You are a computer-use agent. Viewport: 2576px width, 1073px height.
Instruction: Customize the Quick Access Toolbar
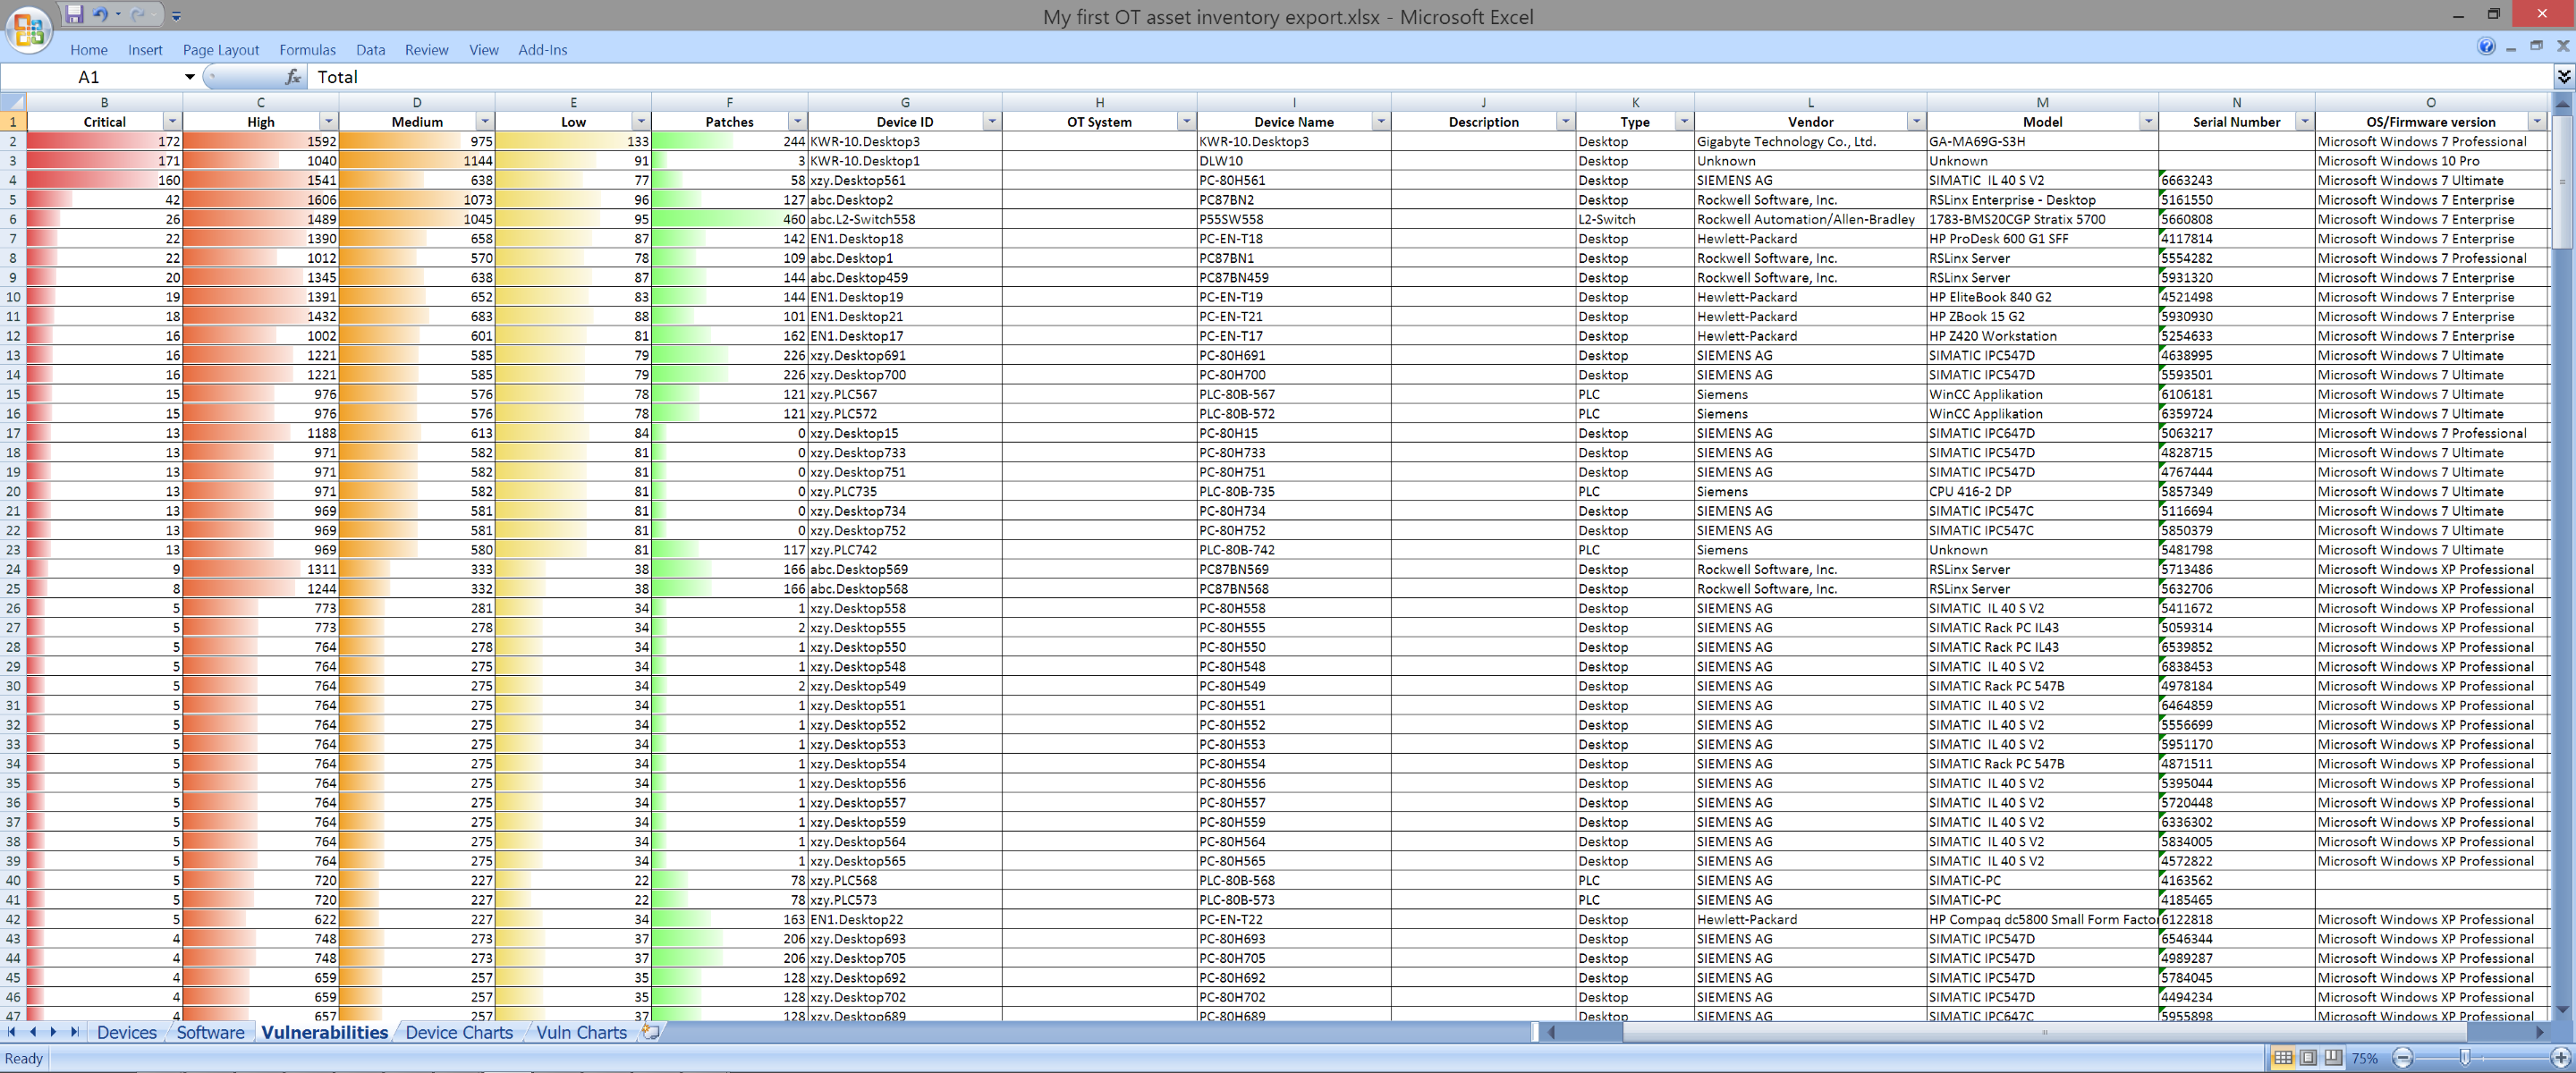[x=176, y=16]
